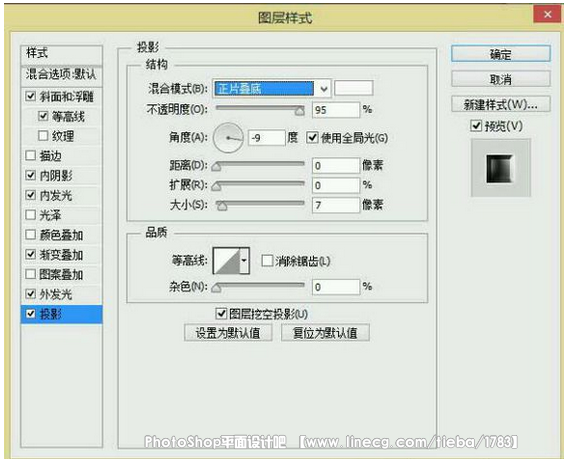Viewport: 568px width, 459px height.
Task: Click 复位为默认值 button
Action: point(325,333)
